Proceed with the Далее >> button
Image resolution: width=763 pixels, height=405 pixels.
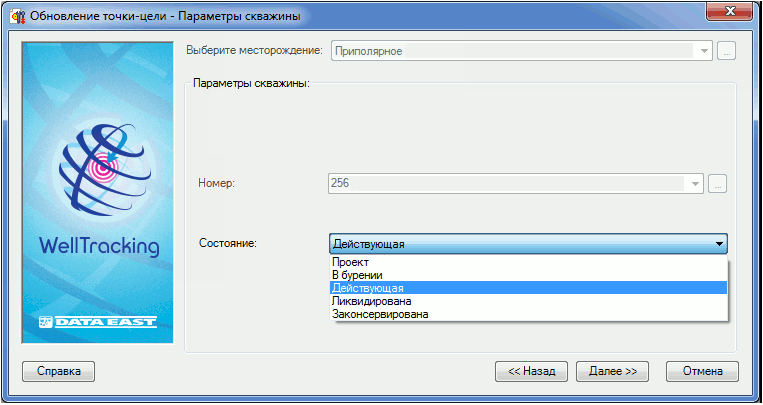coord(612,371)
